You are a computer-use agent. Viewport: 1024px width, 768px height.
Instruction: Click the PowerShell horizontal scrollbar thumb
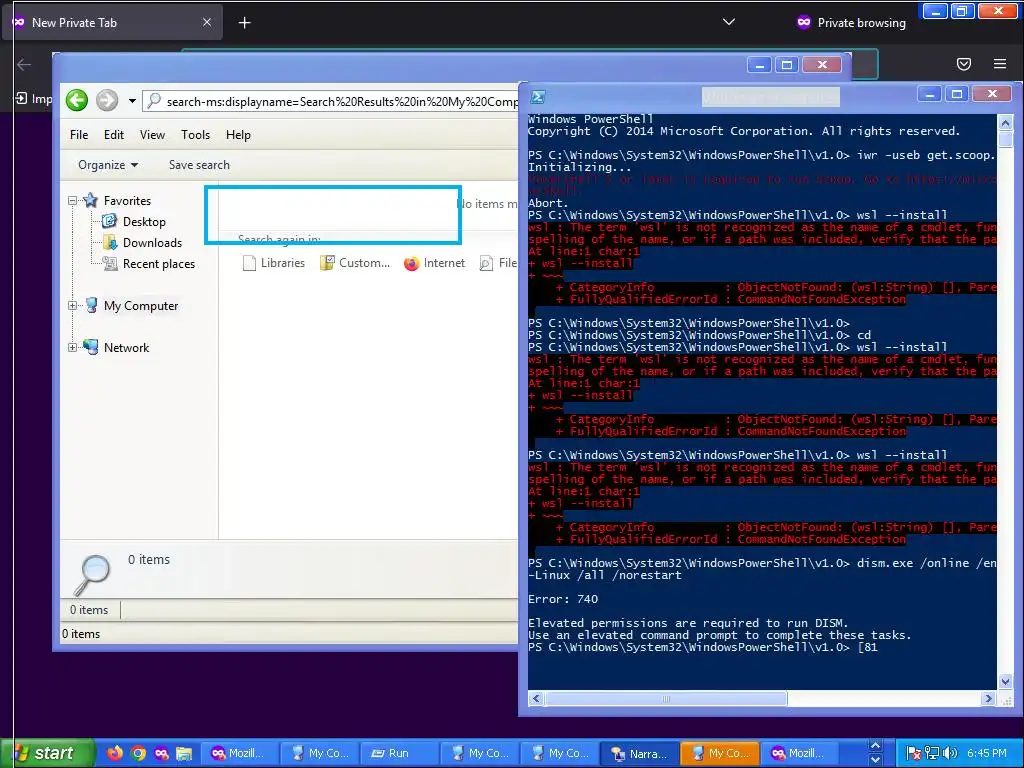click(x=665, y=699)
